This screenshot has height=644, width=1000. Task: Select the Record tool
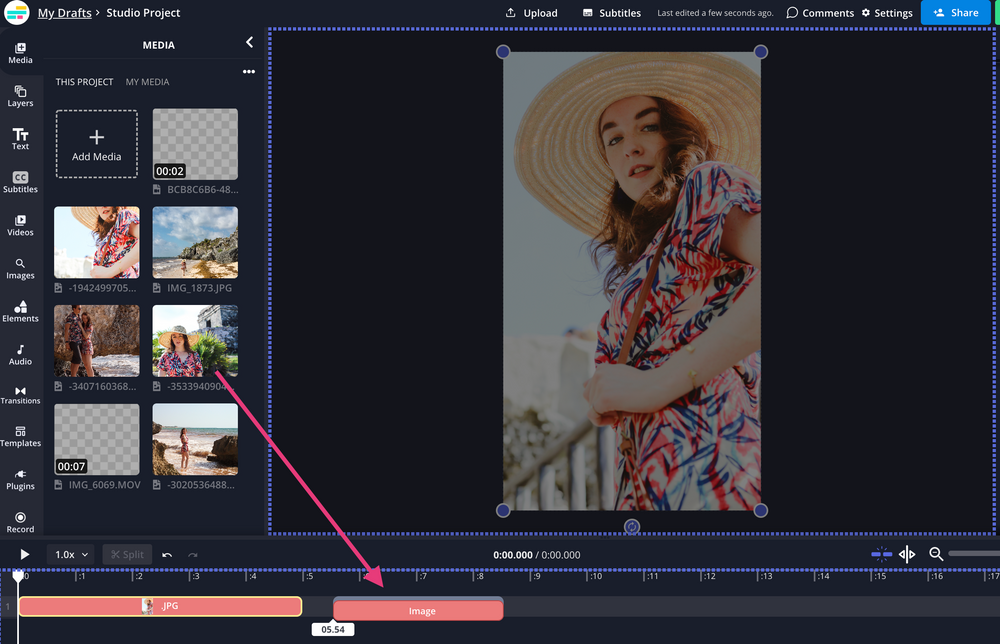click(x=20, y=520)
